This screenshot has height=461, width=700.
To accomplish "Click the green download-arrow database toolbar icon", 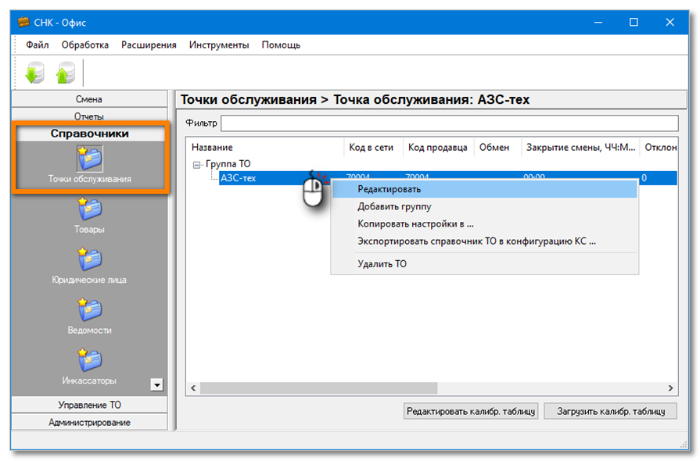I will (35, 73).
